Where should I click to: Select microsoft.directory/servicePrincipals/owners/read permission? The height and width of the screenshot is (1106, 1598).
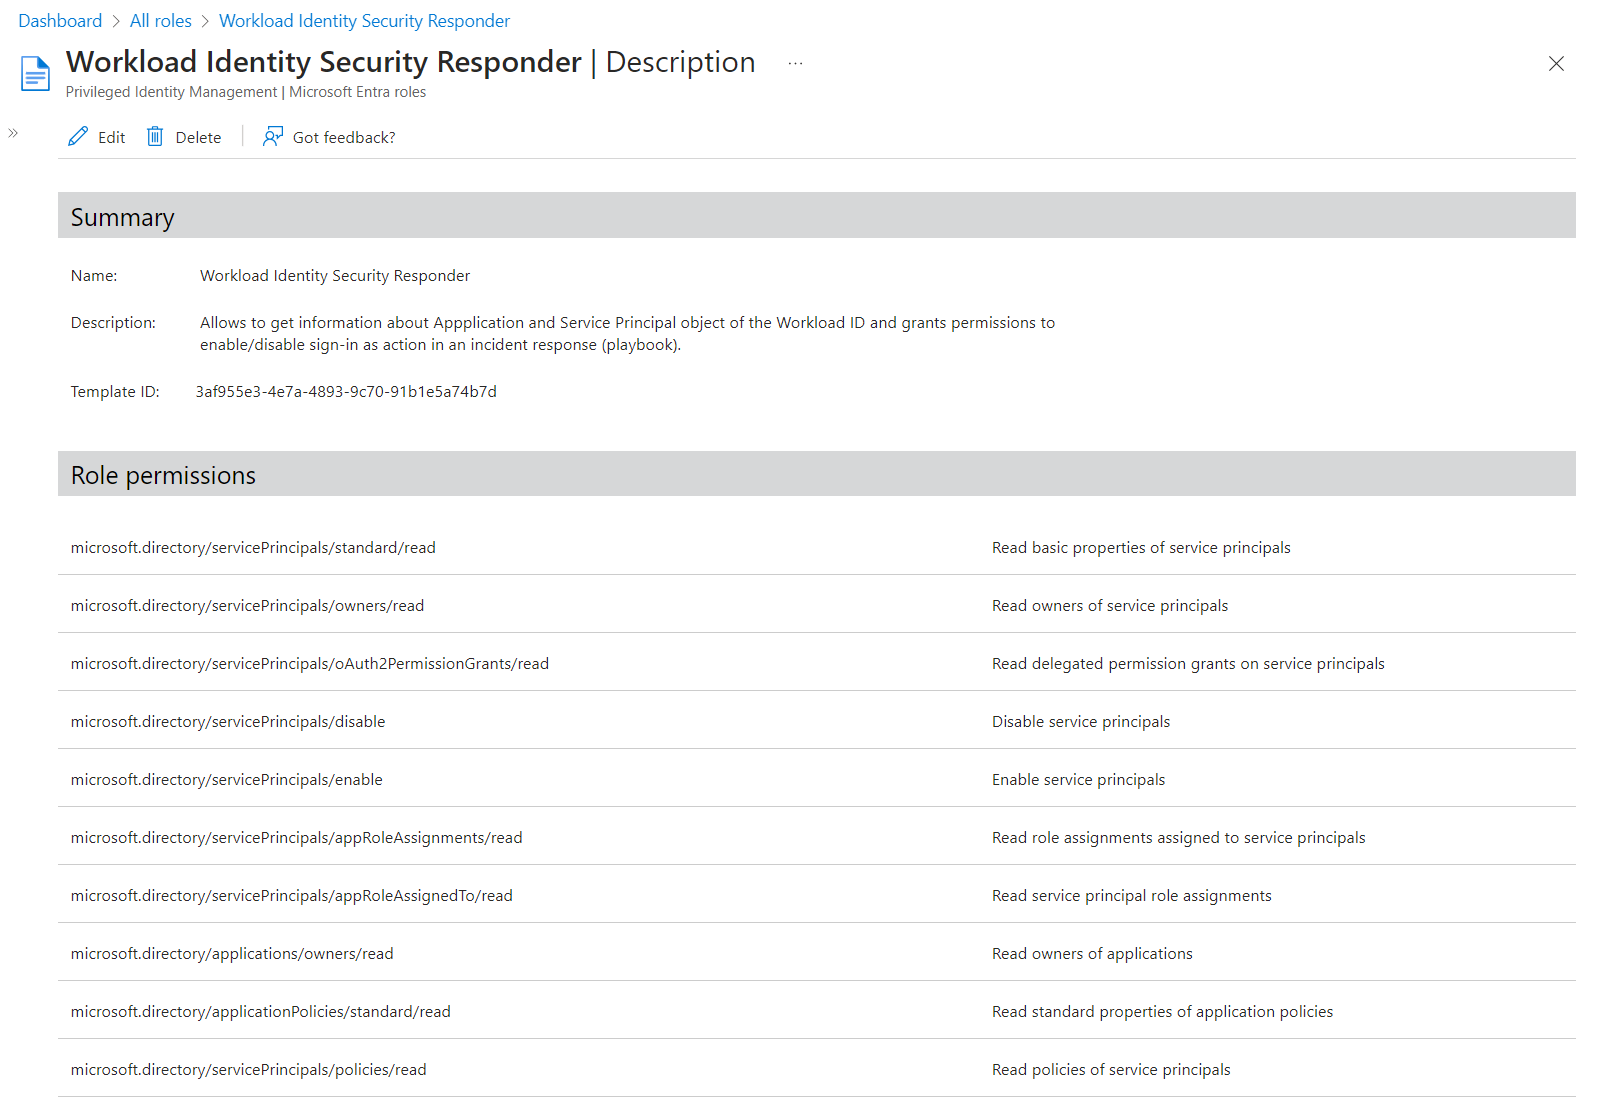coord(247,606)
